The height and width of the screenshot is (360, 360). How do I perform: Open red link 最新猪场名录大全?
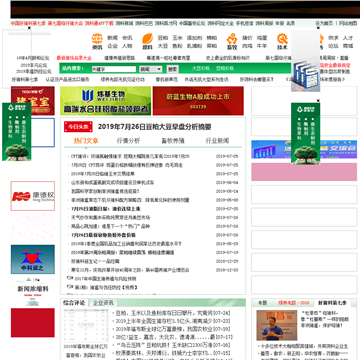pyautogui.click(x=74, y=58)
